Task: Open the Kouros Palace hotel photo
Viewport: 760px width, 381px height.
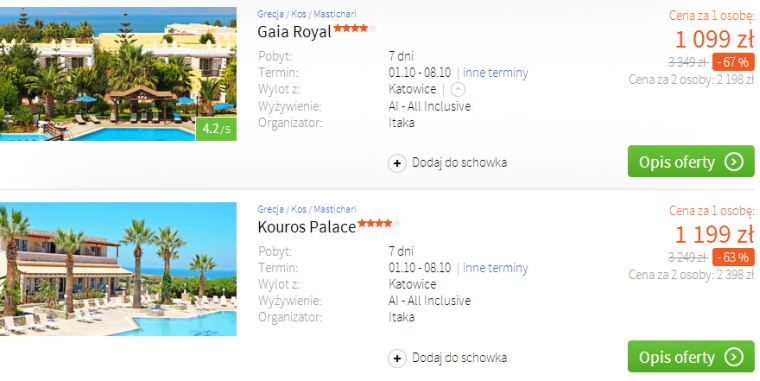Action: coord(118,269)
